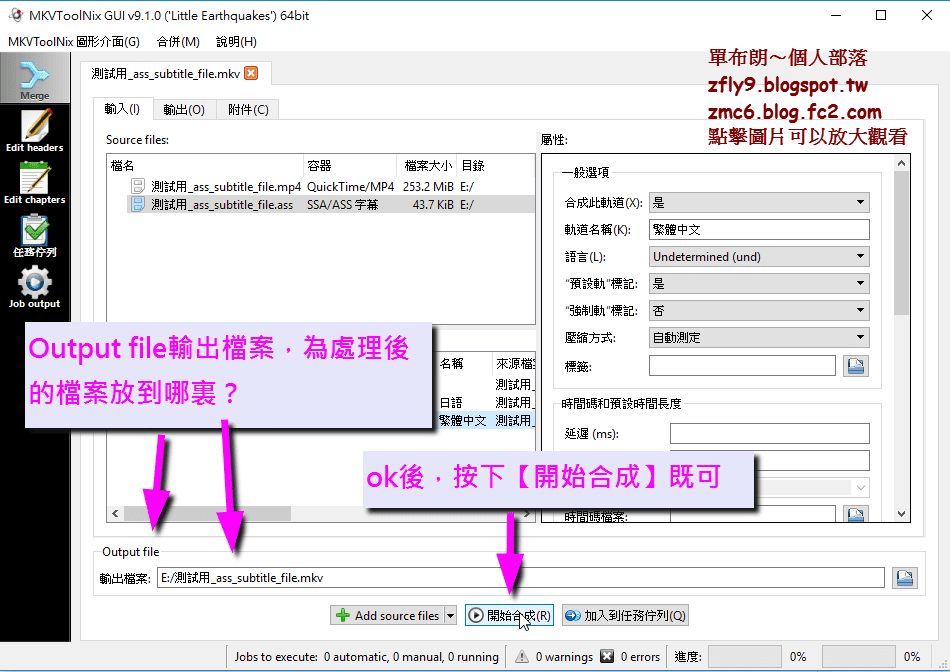This screenshot has width=950, height=672.
Task: Browse for timecode file (時間碼檔案)
Action: pyautogui.click(x=855, y=514)
